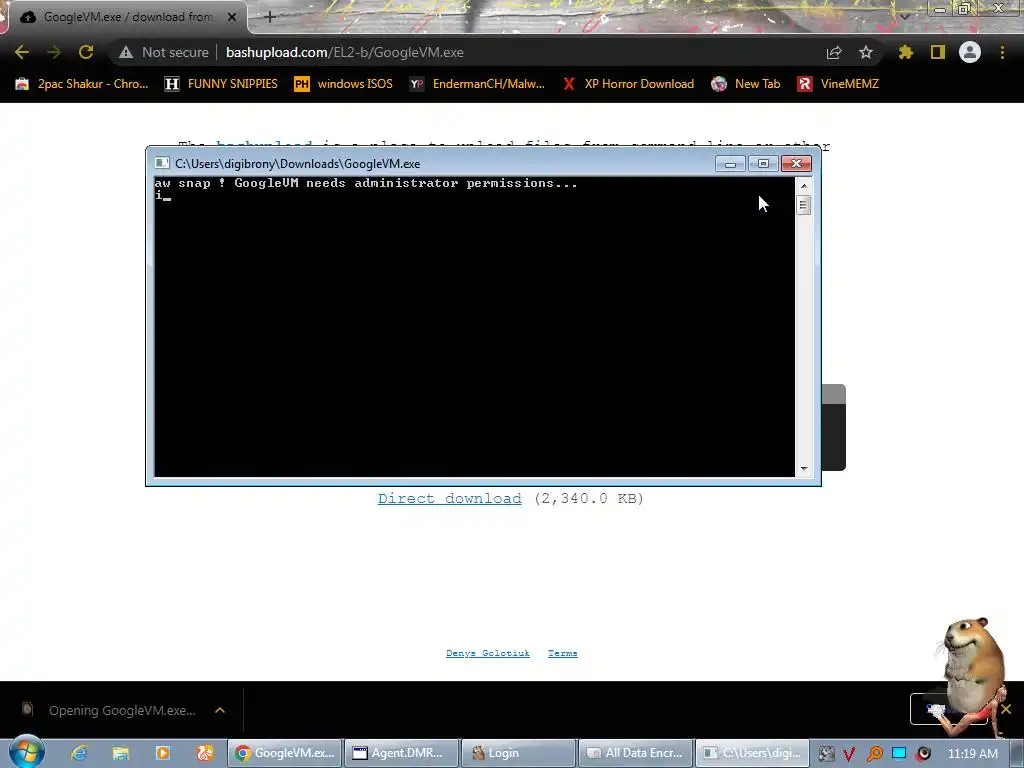Click the orange pinned taskbar app icon

pos(204,753)
